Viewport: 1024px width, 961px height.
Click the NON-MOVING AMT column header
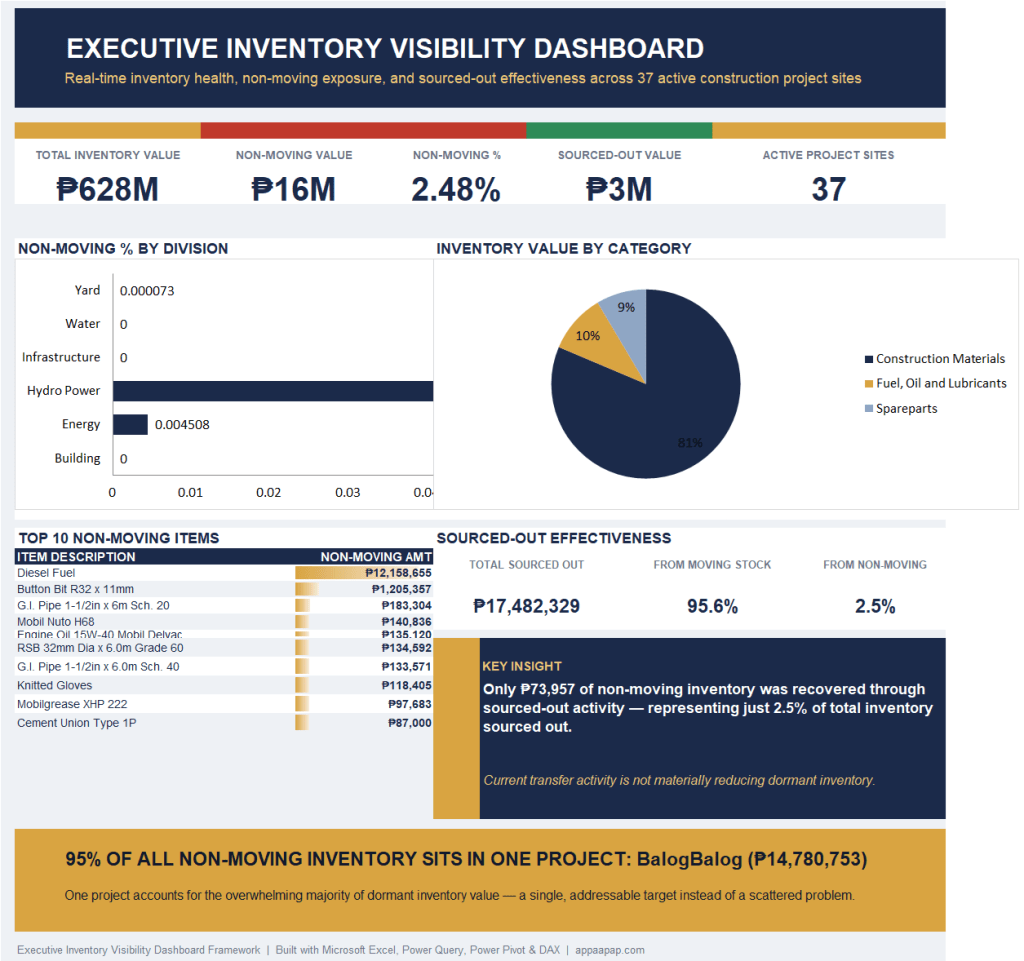(376, 557)
